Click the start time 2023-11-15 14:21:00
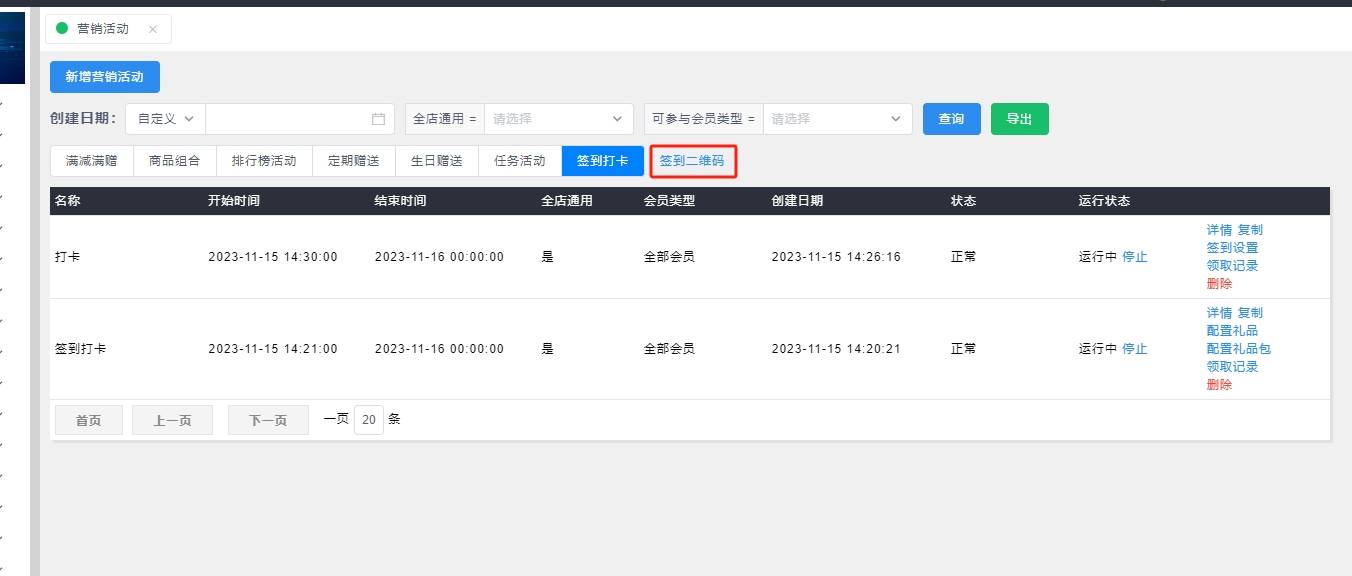Screen dimensions: 1352x576 click(273, 349)
